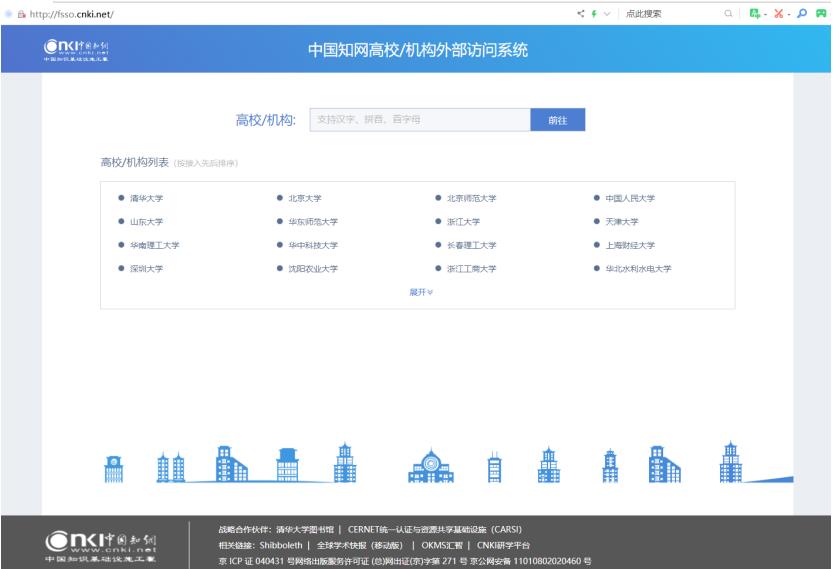Image resolution: width=833 pixels, height=569 pixels.
Task: Click the share icon in address bar
Action: [x=581, y=13]
